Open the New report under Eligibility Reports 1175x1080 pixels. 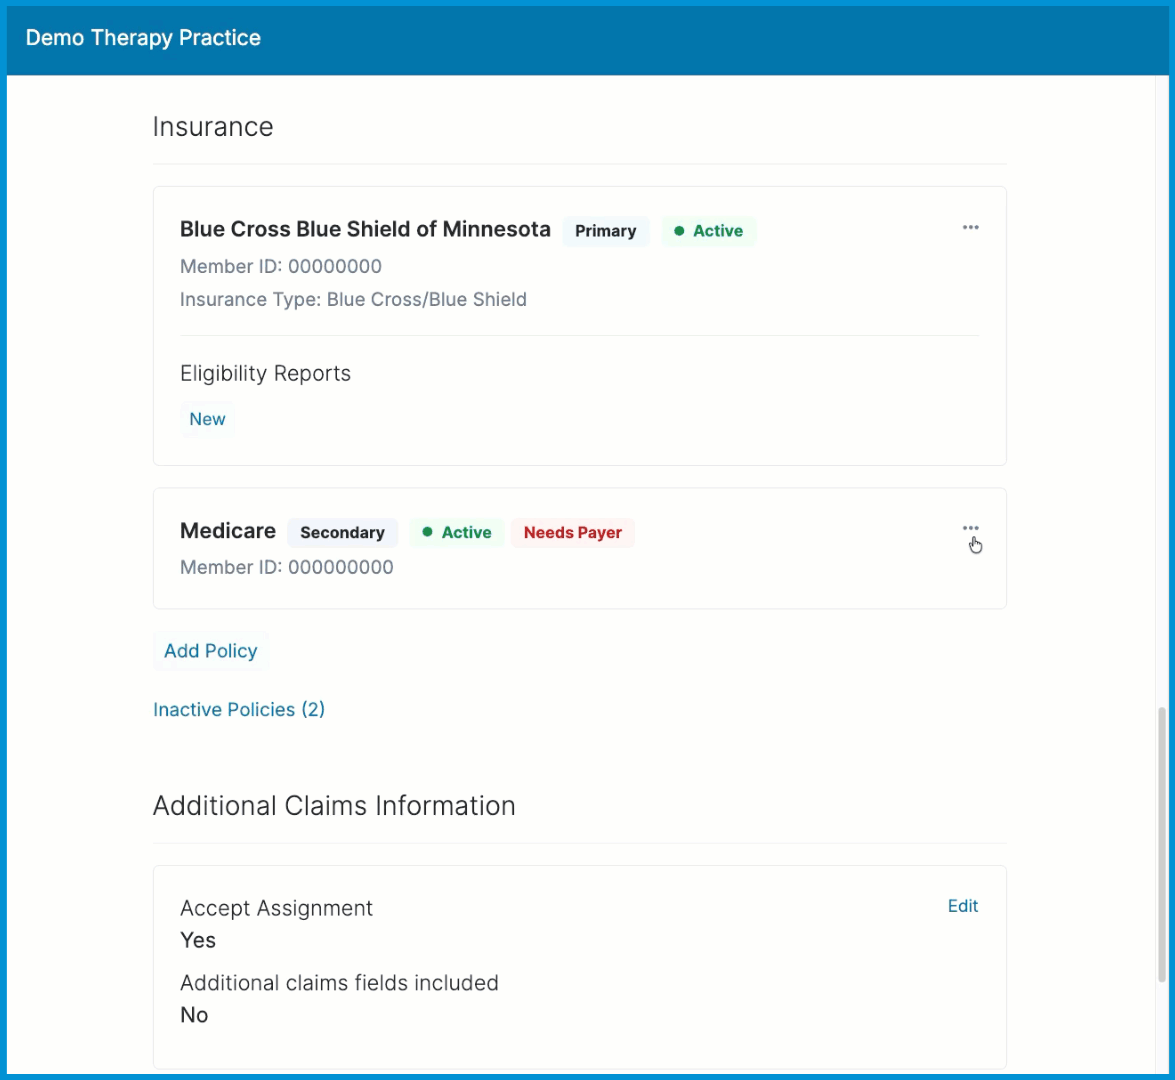206,418
